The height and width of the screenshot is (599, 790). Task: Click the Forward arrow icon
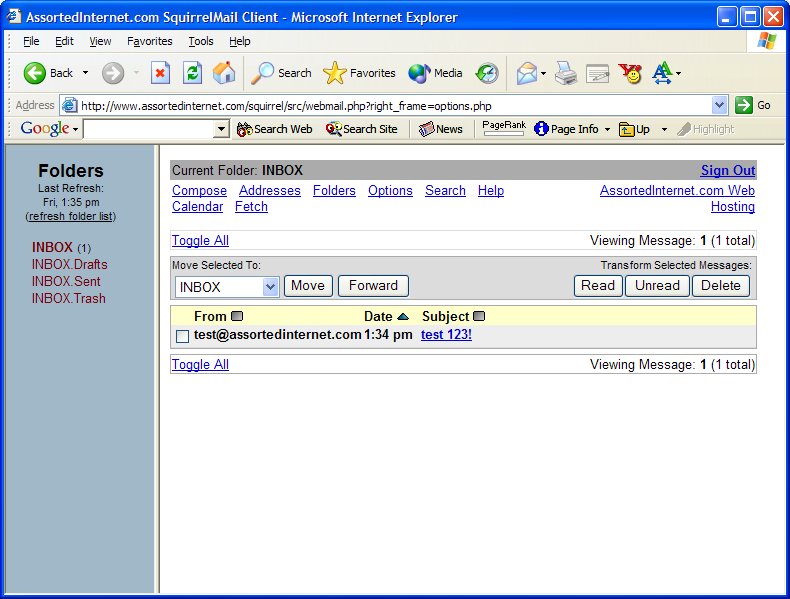click(113, 73)
